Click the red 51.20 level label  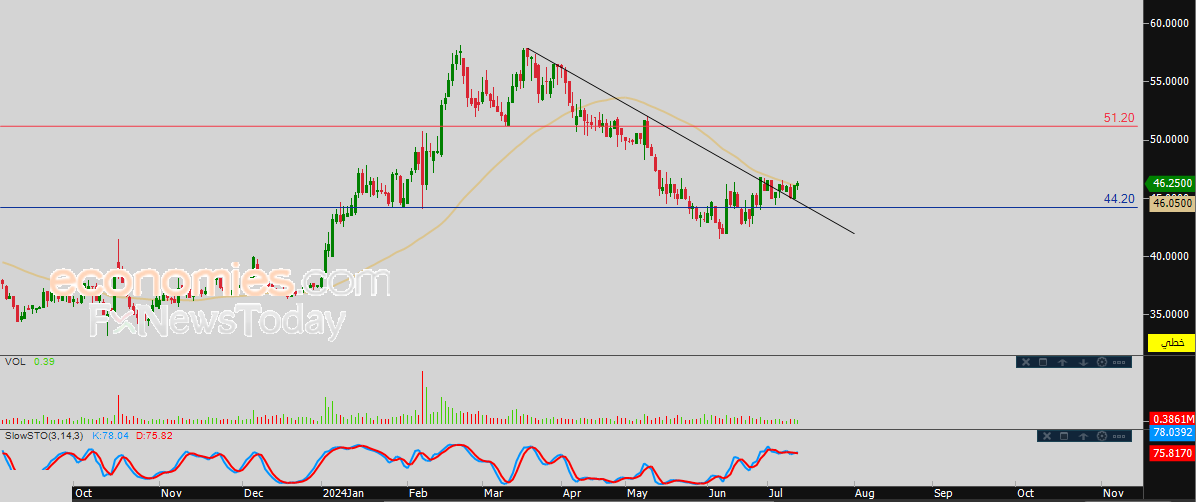(1119, 118)
